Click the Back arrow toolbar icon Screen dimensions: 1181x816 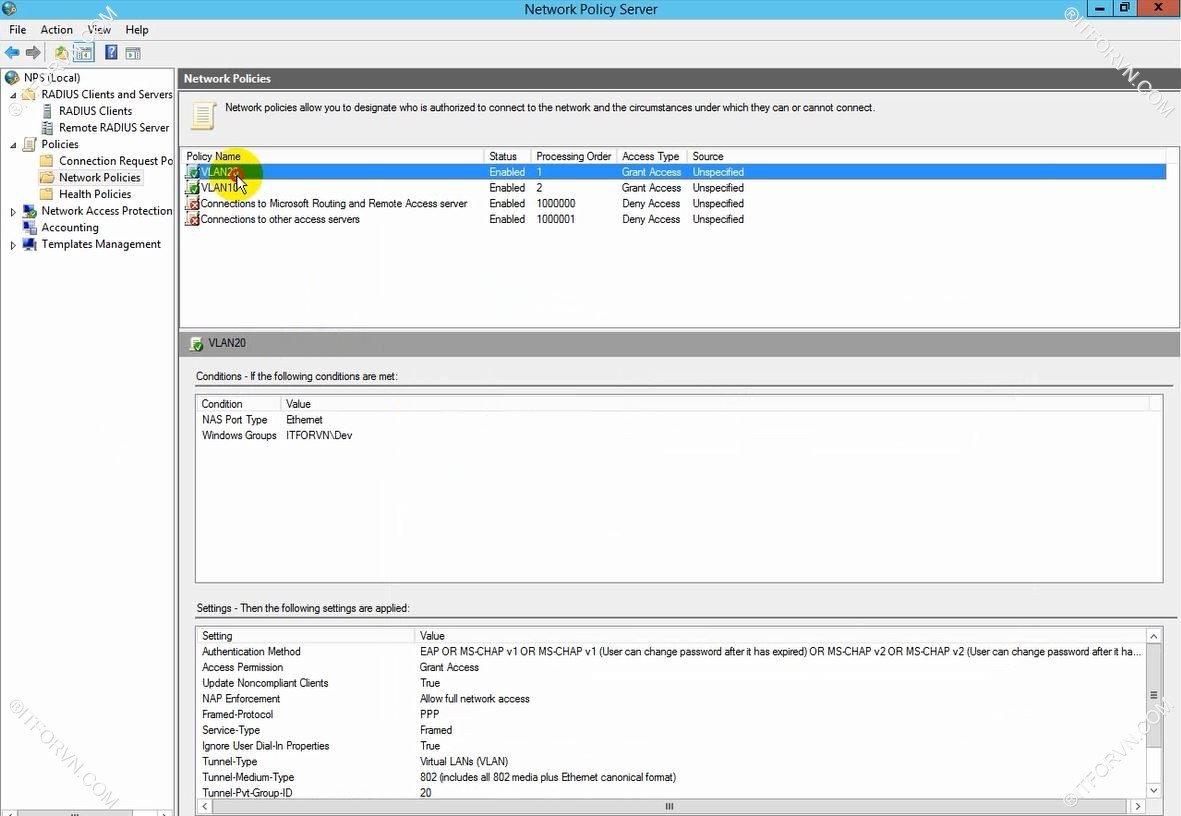[x=12, y=53]
